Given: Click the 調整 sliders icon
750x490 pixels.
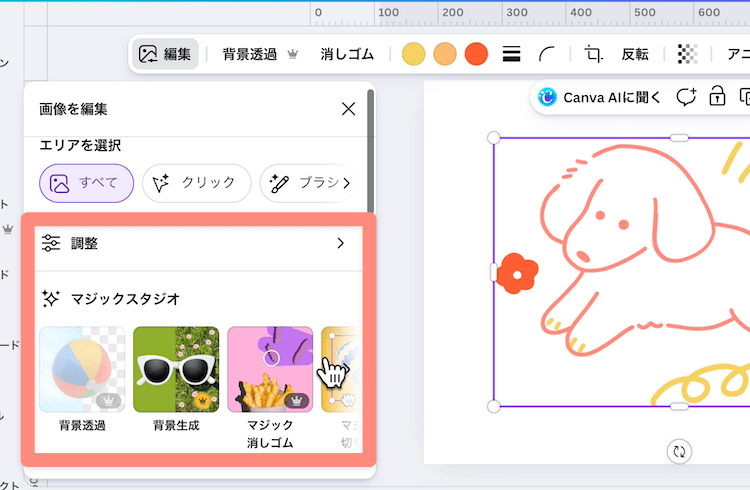Looking at the screenshot, I should (x=51, y=243).
